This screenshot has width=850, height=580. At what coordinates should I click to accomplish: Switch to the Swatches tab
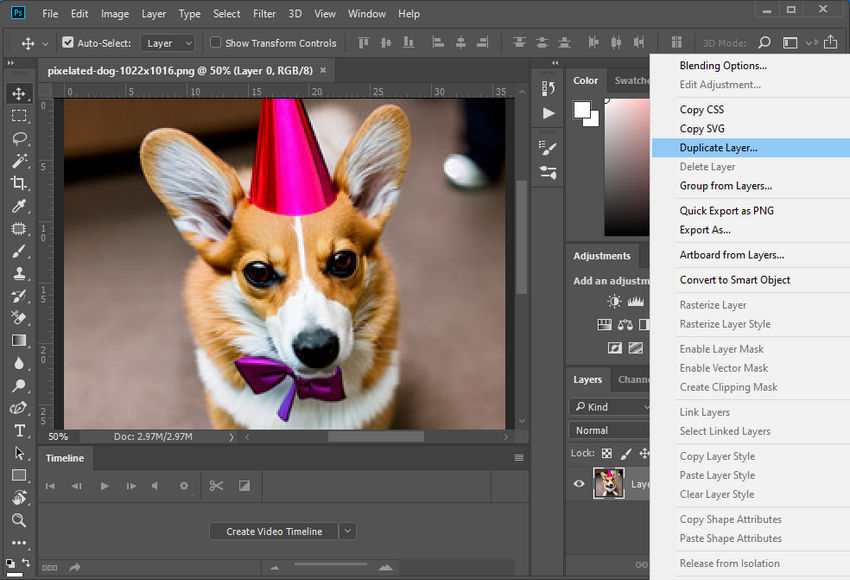tap(632, 80)
